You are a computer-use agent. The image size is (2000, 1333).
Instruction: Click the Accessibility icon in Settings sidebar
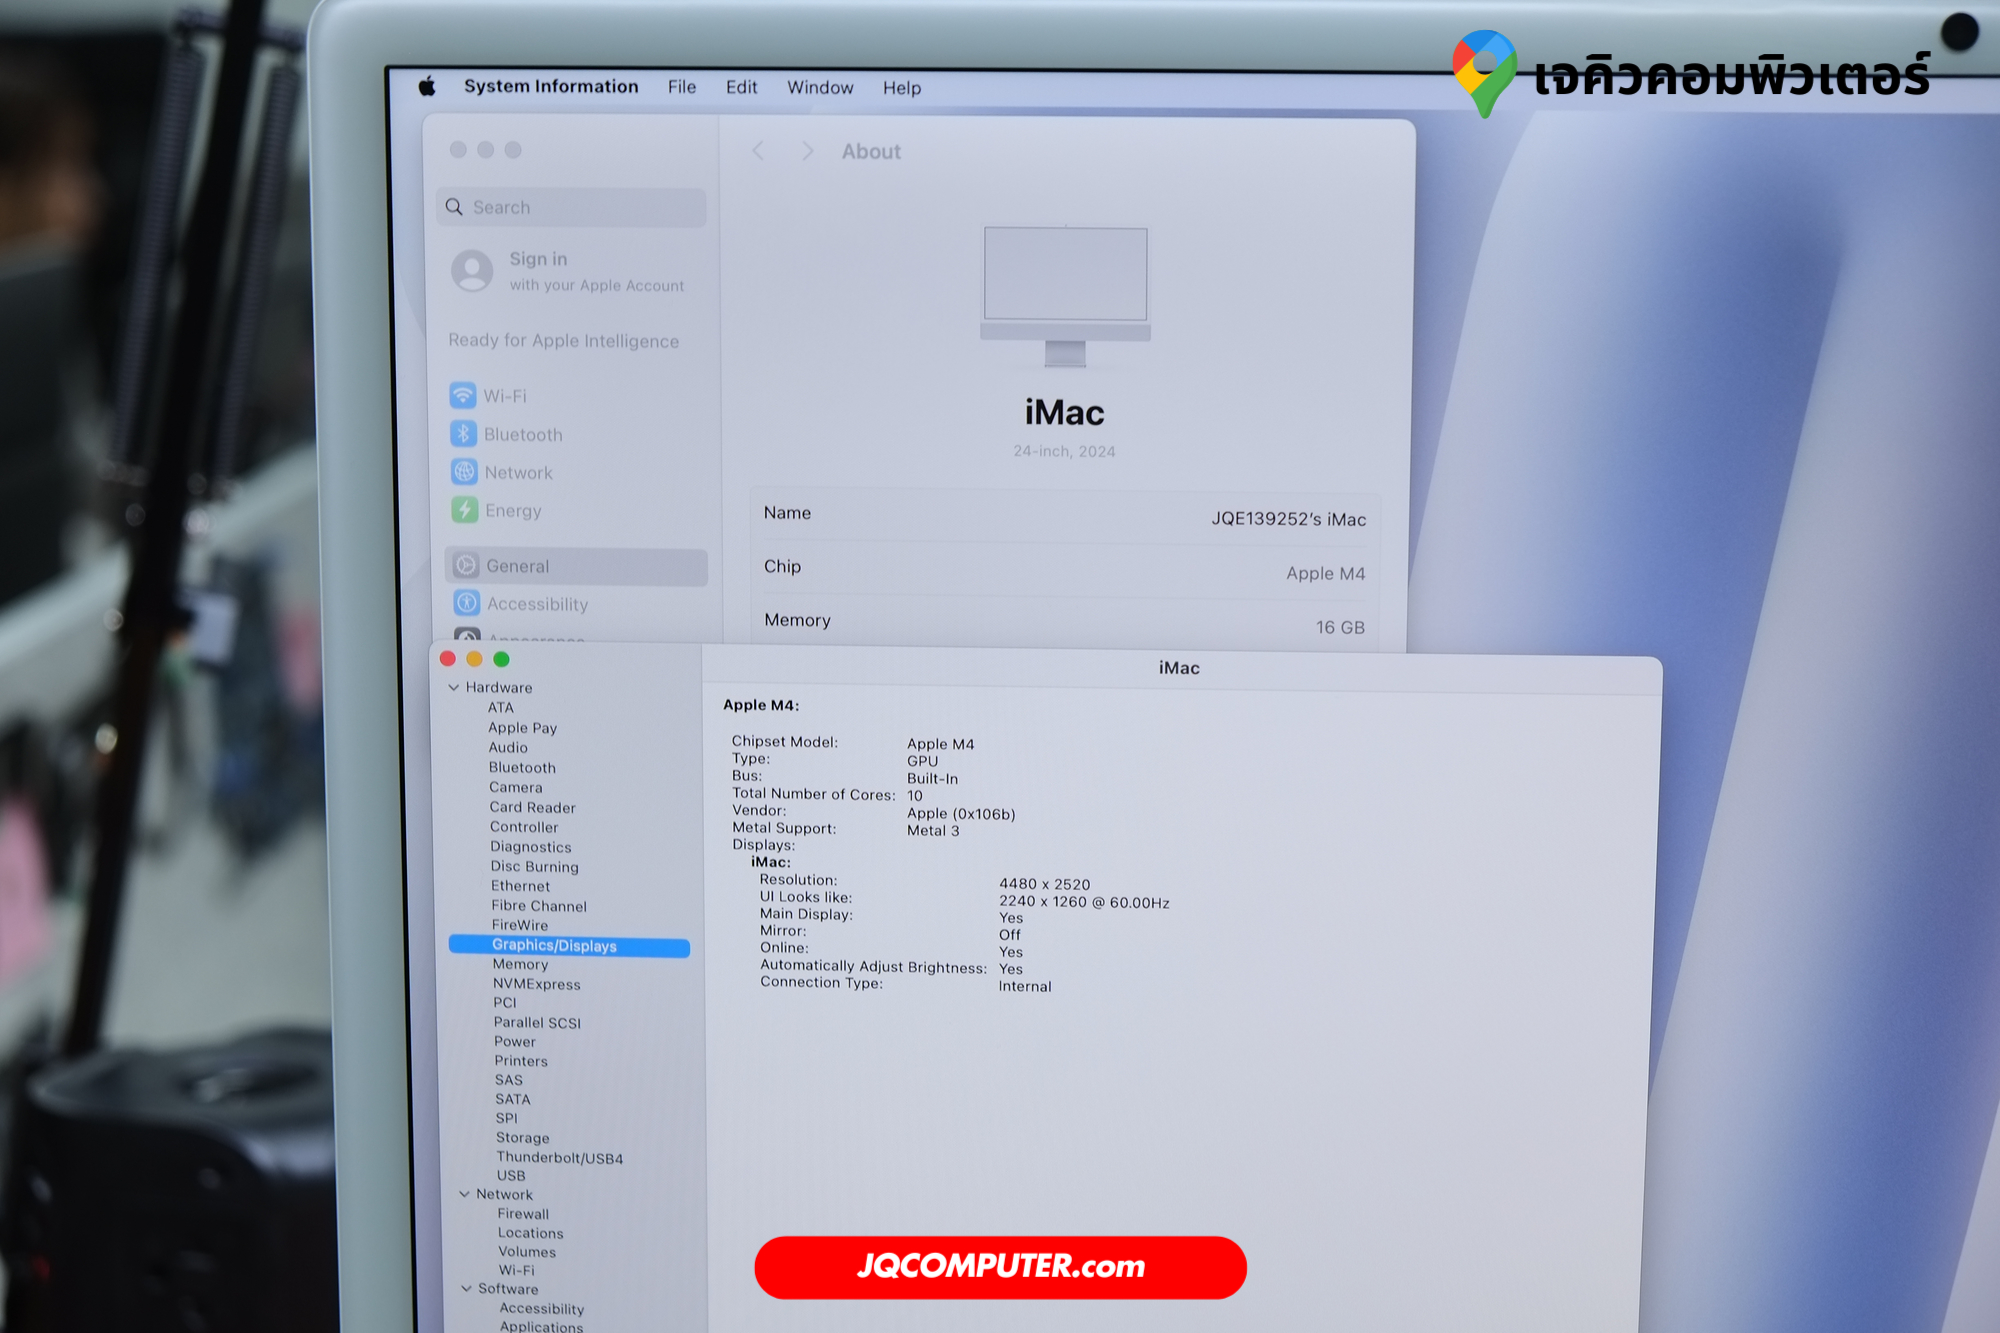click(x=466, y=603)
